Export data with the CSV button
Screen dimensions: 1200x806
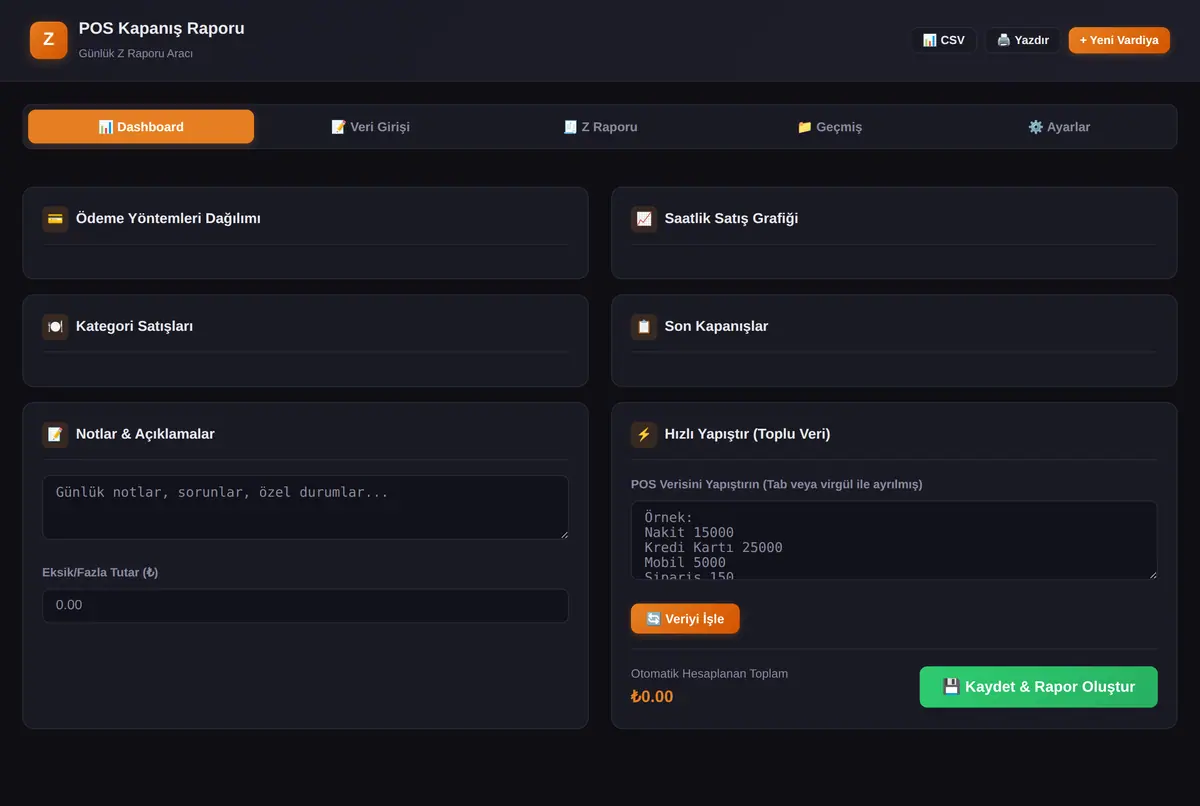click(943, 40)
